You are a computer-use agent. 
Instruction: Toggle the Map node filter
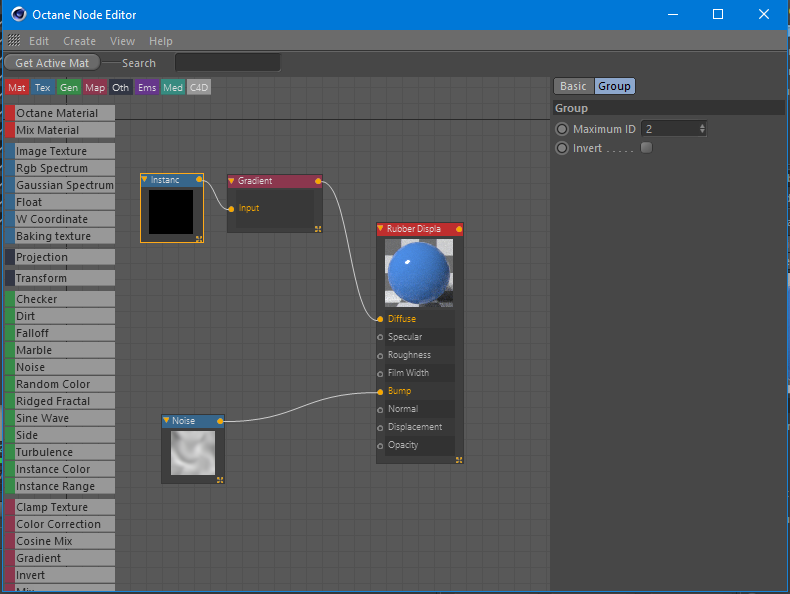coord(95,88)
